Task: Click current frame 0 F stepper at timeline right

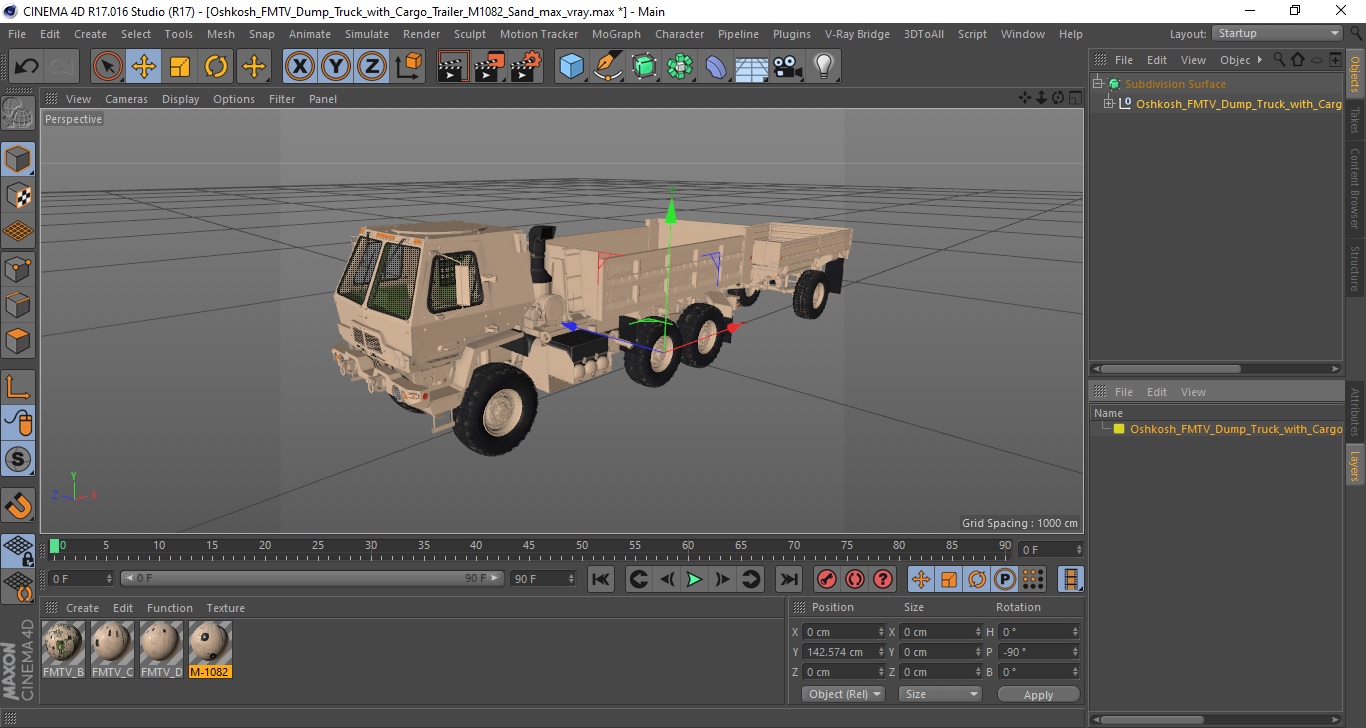Action: click(x=1077, y=550)
